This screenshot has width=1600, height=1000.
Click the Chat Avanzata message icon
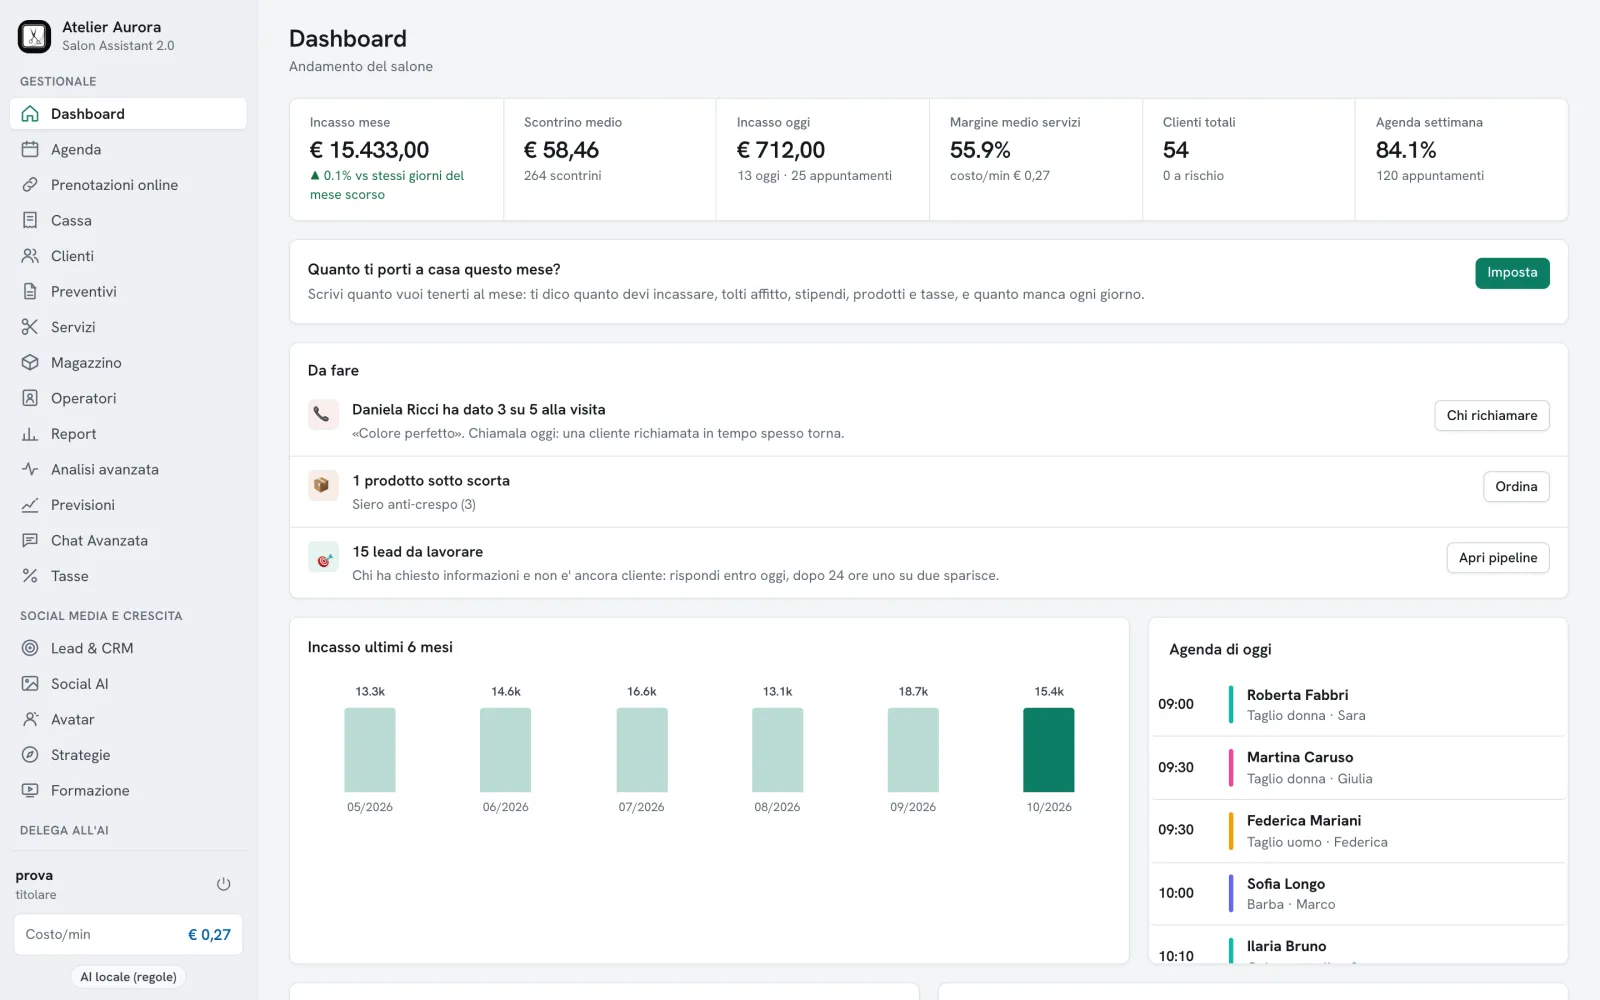30,541
